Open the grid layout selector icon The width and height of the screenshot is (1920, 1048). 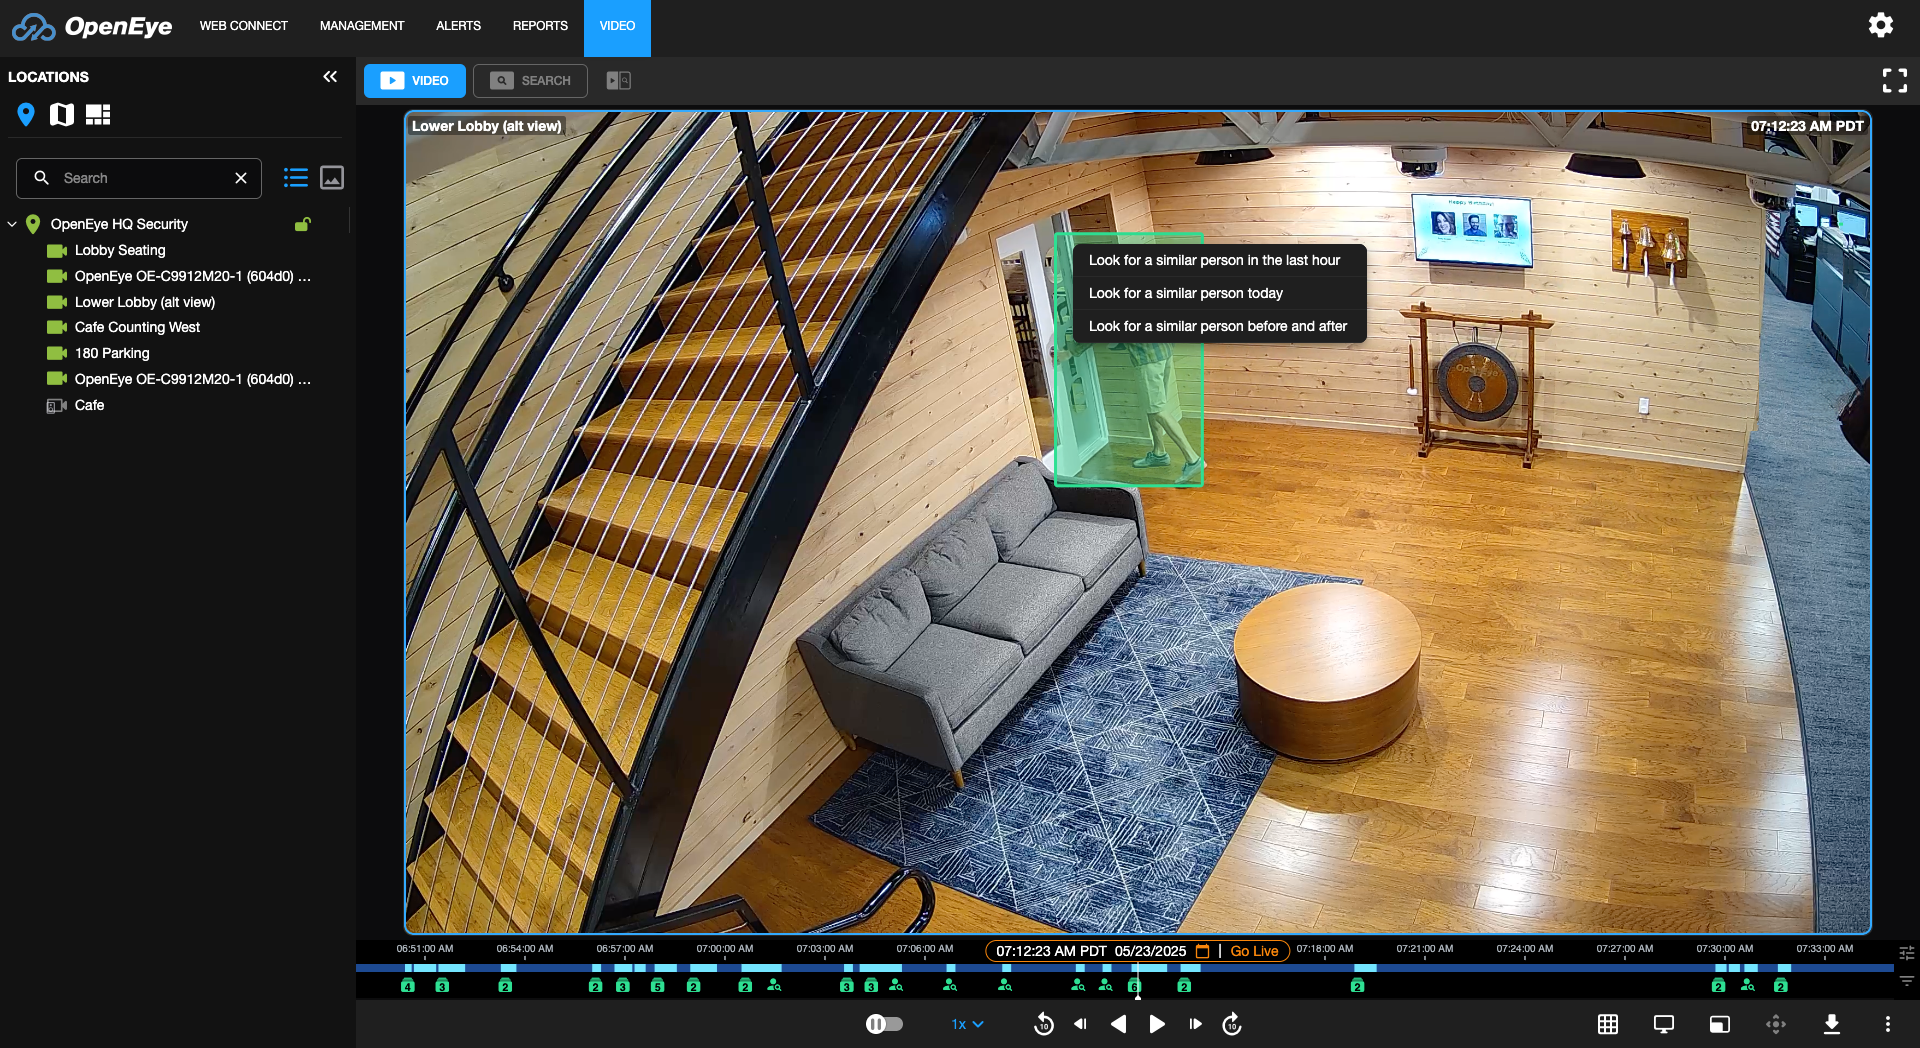coord(1607,1024)
